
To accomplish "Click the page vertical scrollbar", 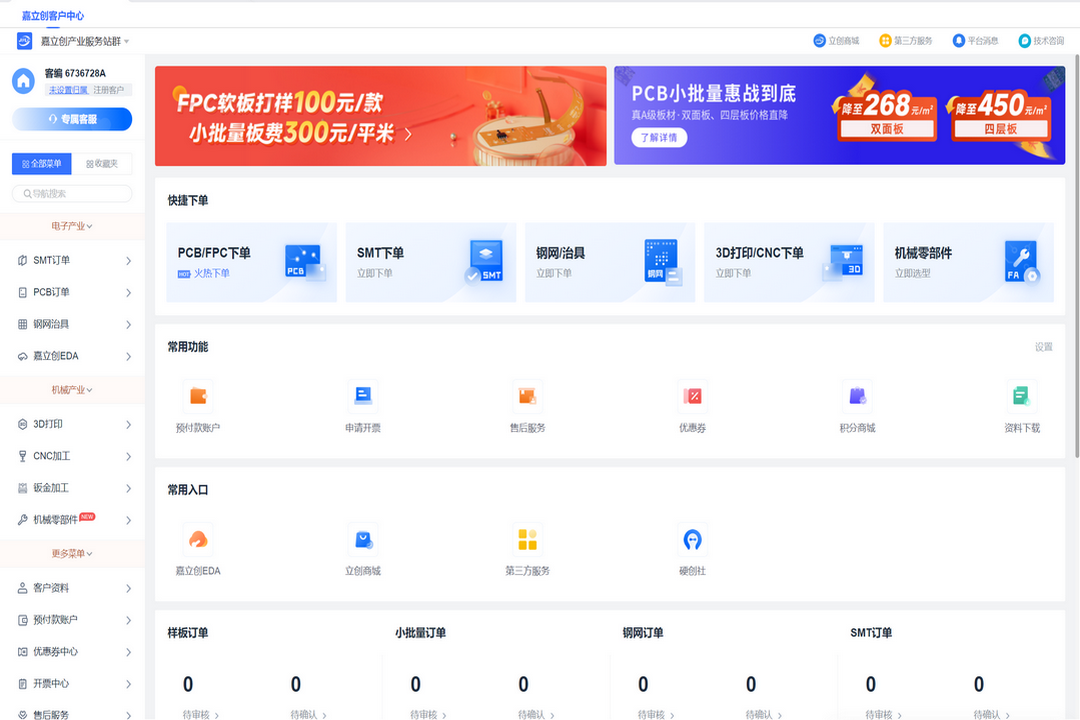I will 1077,255.
